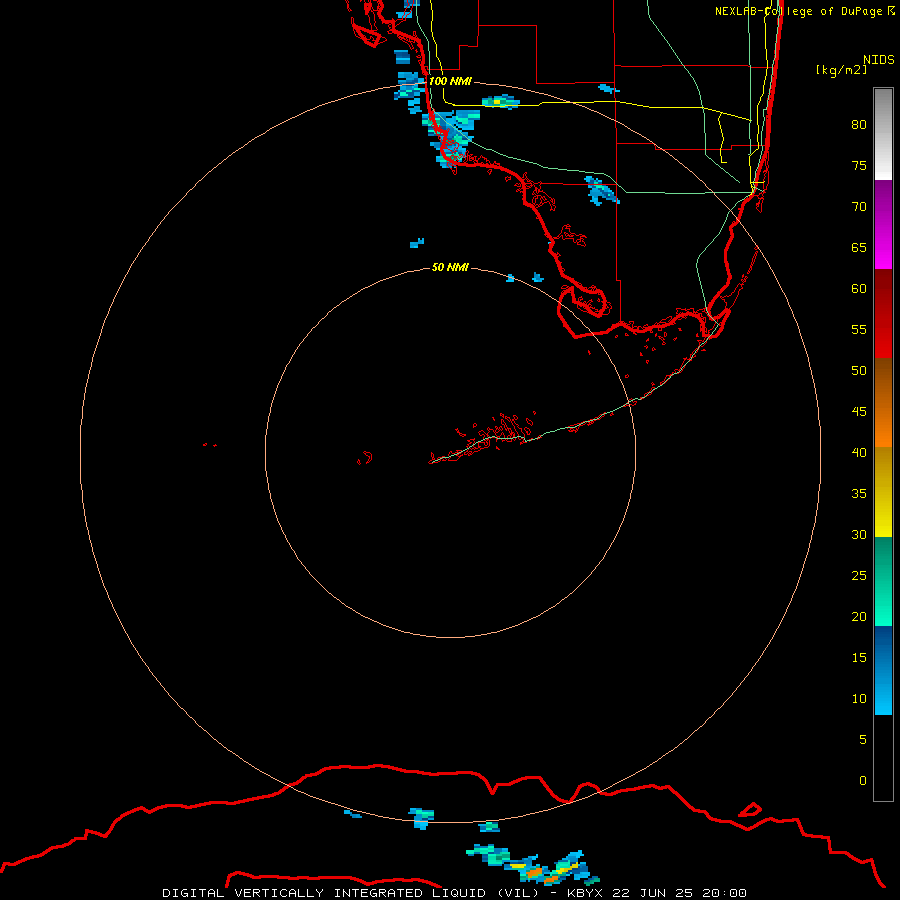Click the NIDS label
This screenshot has height=900, width=900.
click(x=879, y=60)
